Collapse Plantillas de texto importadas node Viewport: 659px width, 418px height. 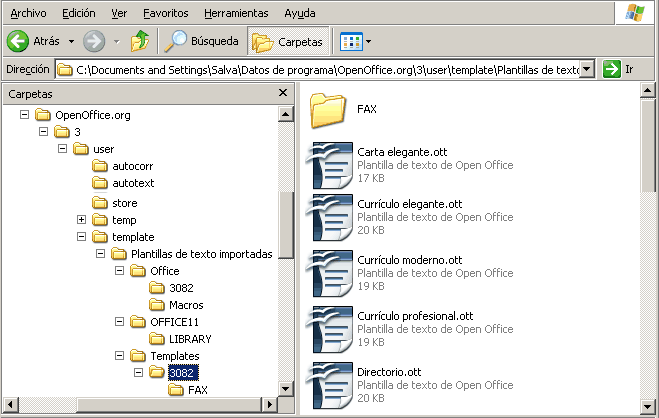coord(100,253)
